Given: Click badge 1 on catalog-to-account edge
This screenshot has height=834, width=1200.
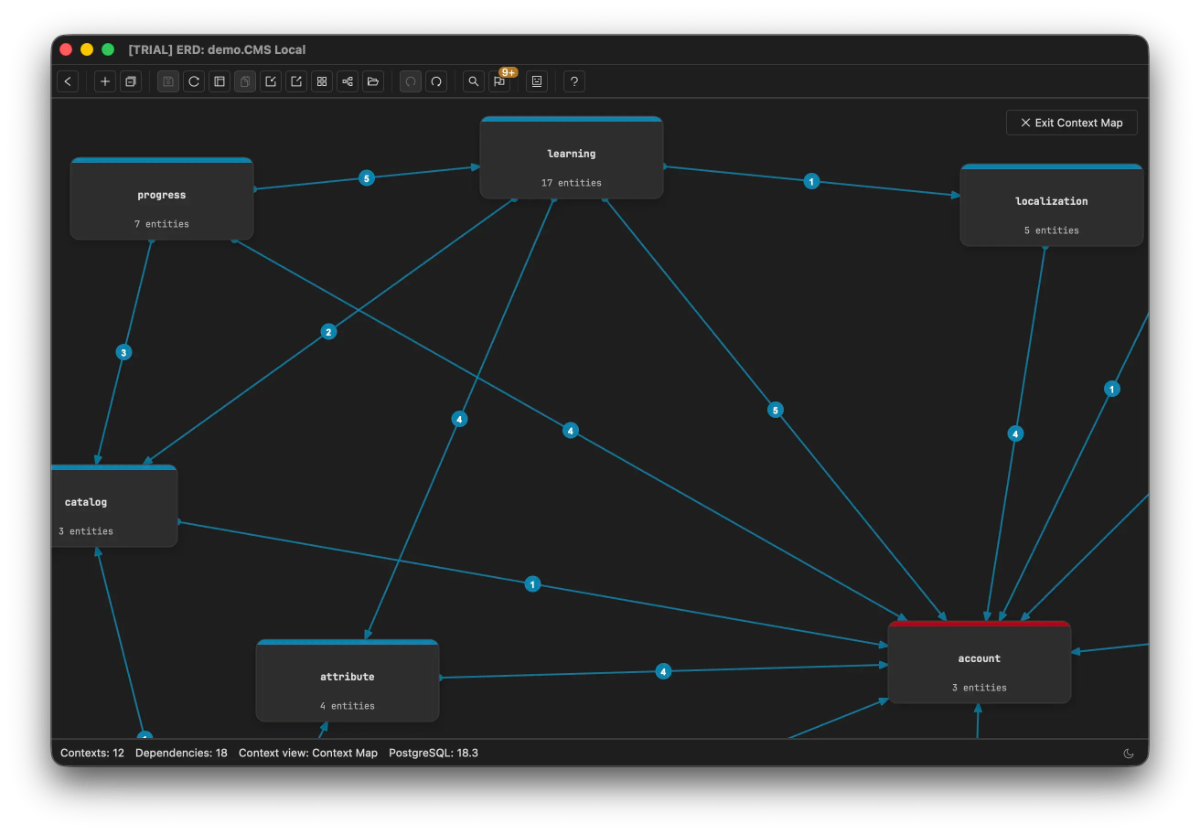Looking at the screenshot, I should [533, 584].
